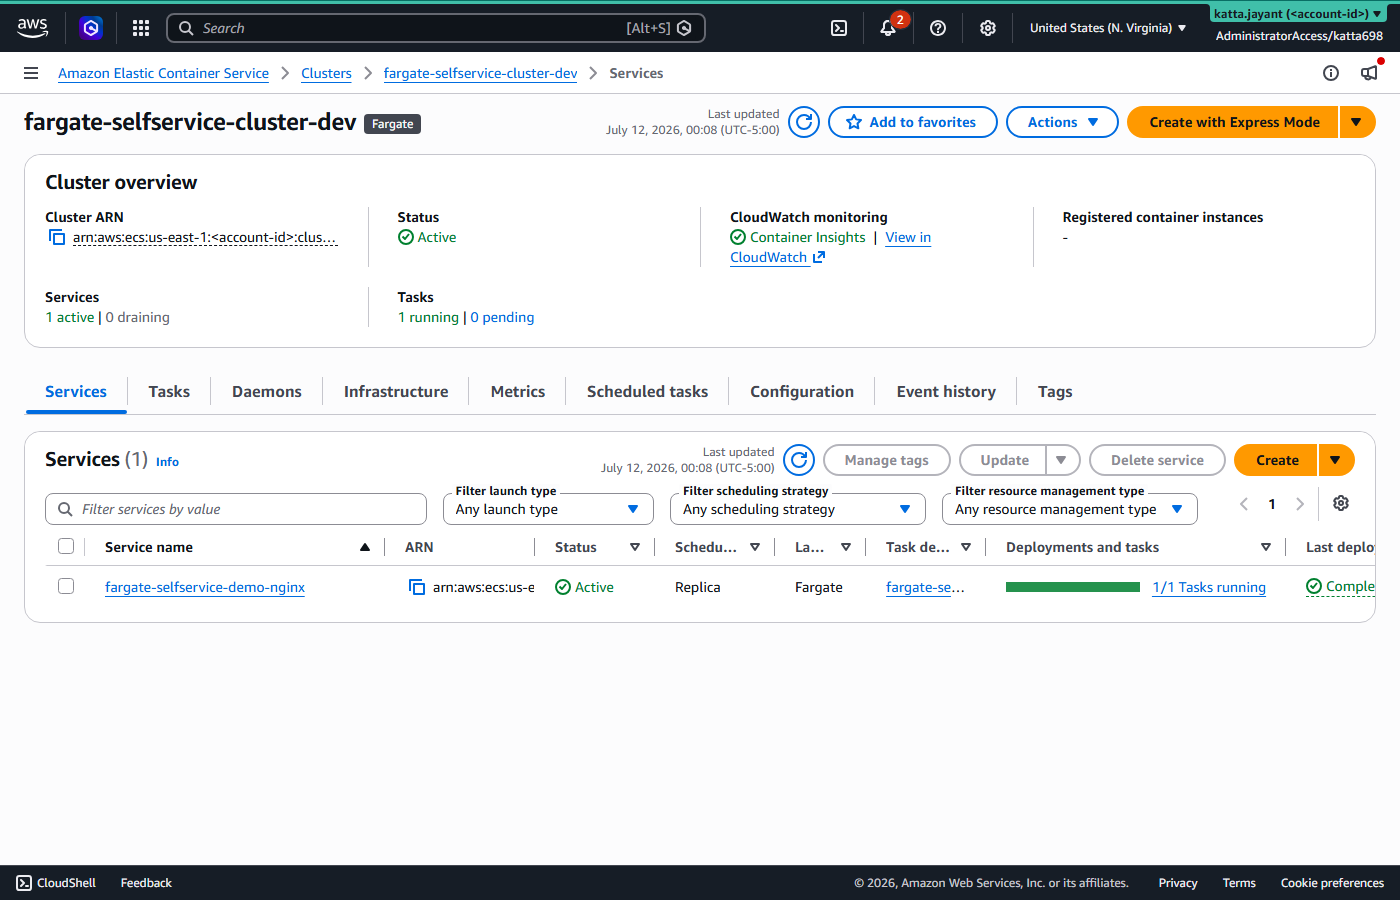The height and width of the screenshot is (900, 1400).
Task: Click the orange Create service button
Action: point(1277,460)
